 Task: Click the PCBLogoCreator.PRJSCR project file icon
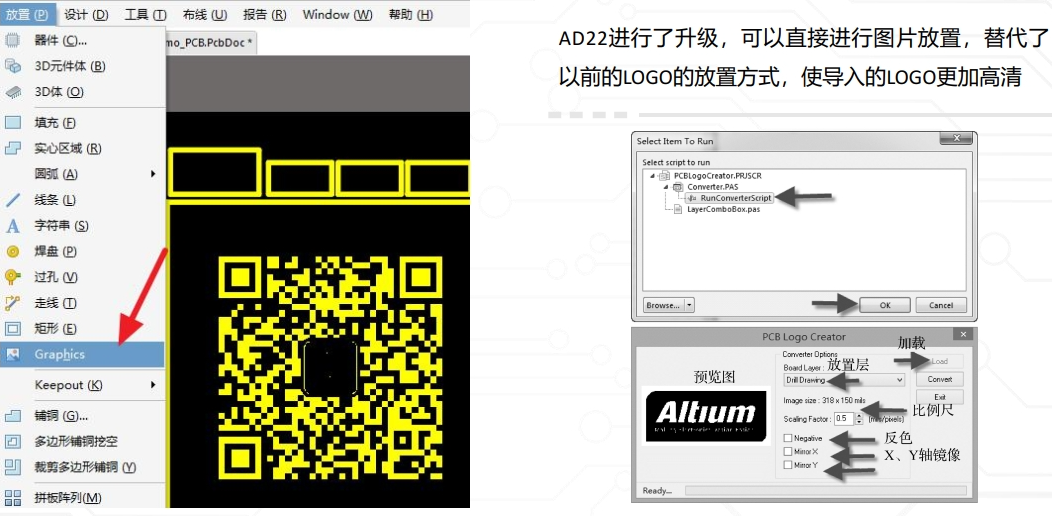664,176
